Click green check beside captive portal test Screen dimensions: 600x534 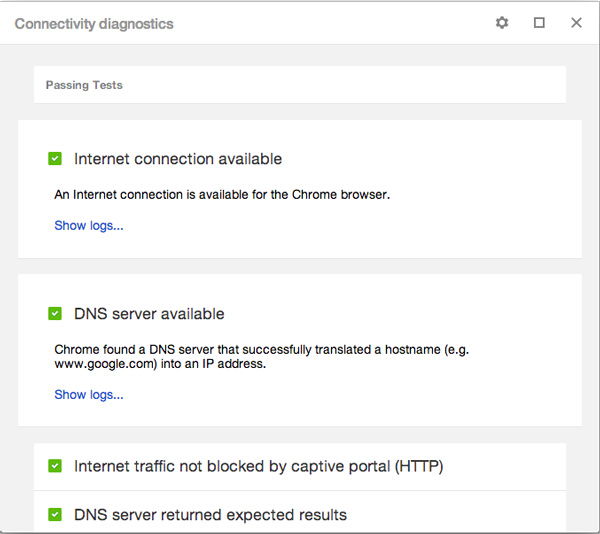(55, 466)
